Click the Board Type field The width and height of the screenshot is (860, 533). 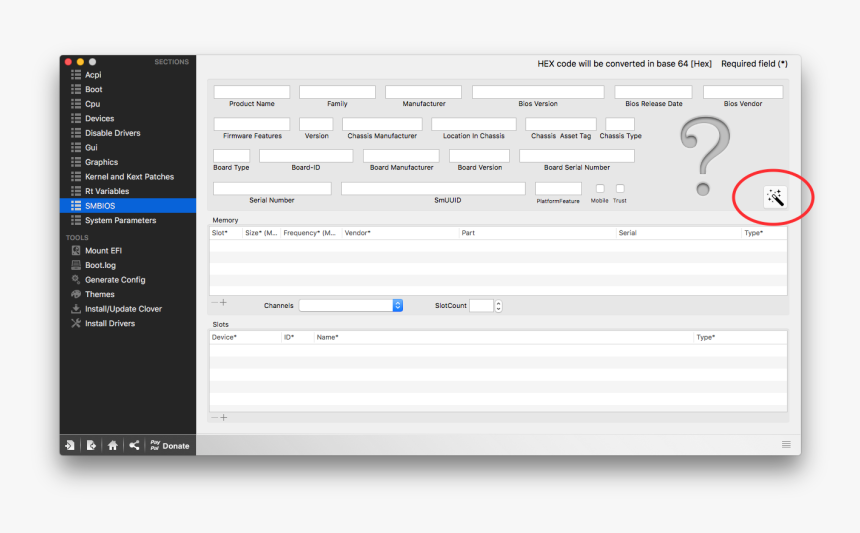point(231,156)
